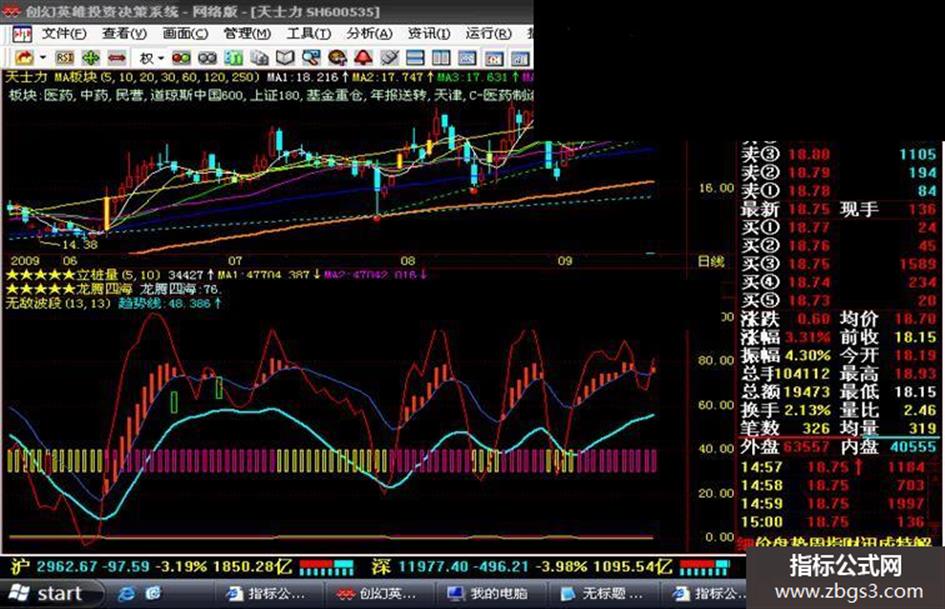
Task: Click the 换手 2.13% turnover value
Action: tap(808, 411)
